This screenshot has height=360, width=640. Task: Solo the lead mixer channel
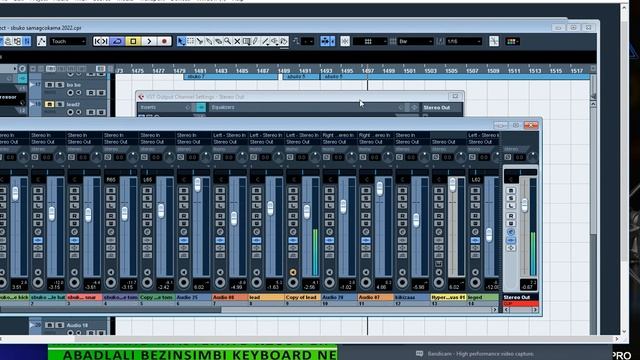[x=257, y=198]
